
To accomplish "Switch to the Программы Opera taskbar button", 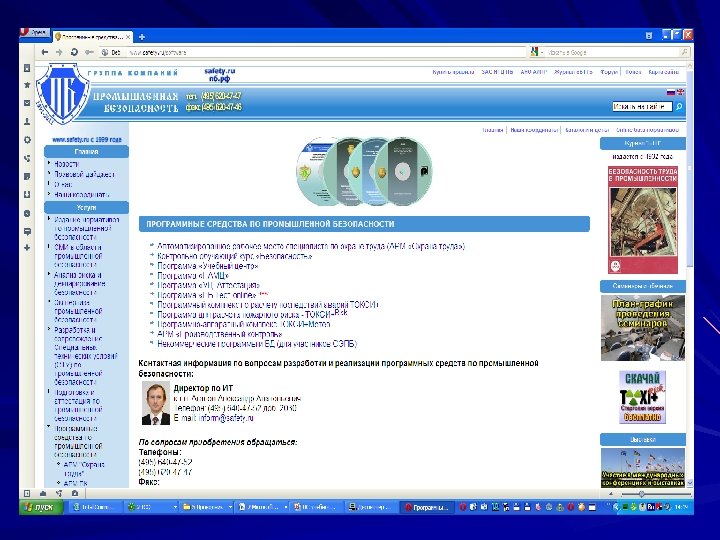I will click(428, 507).
